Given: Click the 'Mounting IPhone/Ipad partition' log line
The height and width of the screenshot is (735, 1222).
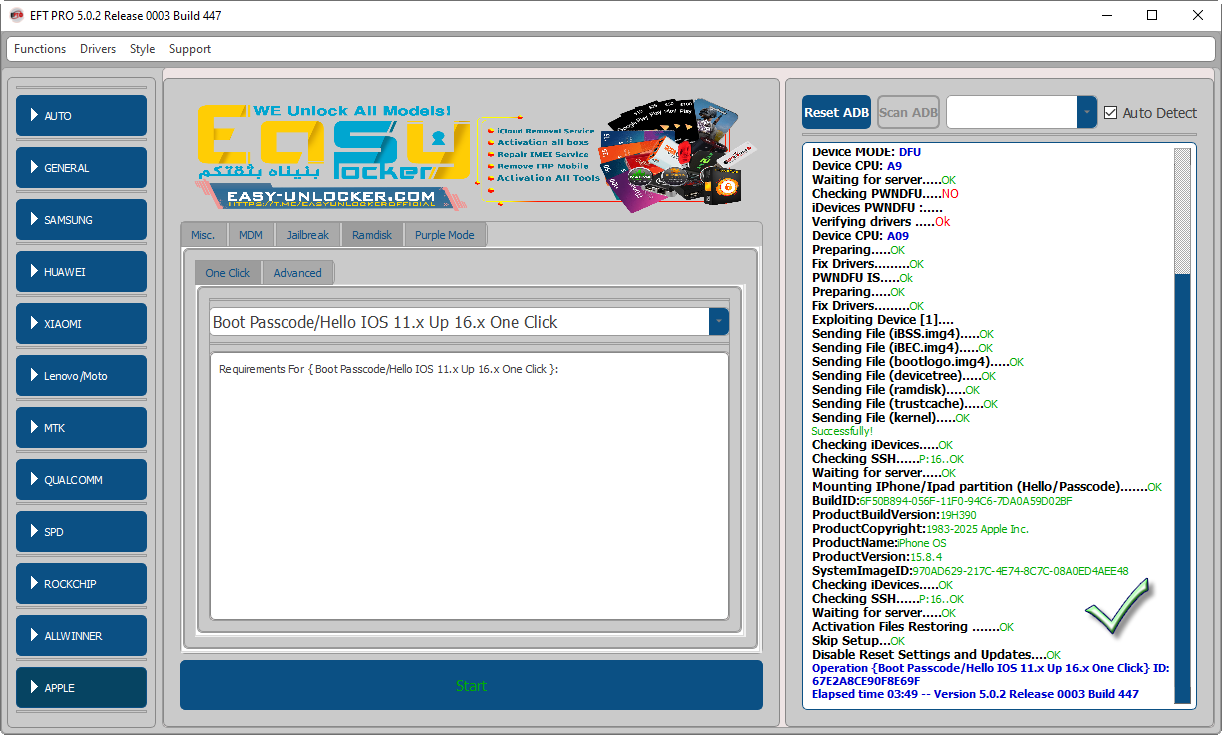Looking at the screenshot, I should pyautogui.click(x=987, y=487).
